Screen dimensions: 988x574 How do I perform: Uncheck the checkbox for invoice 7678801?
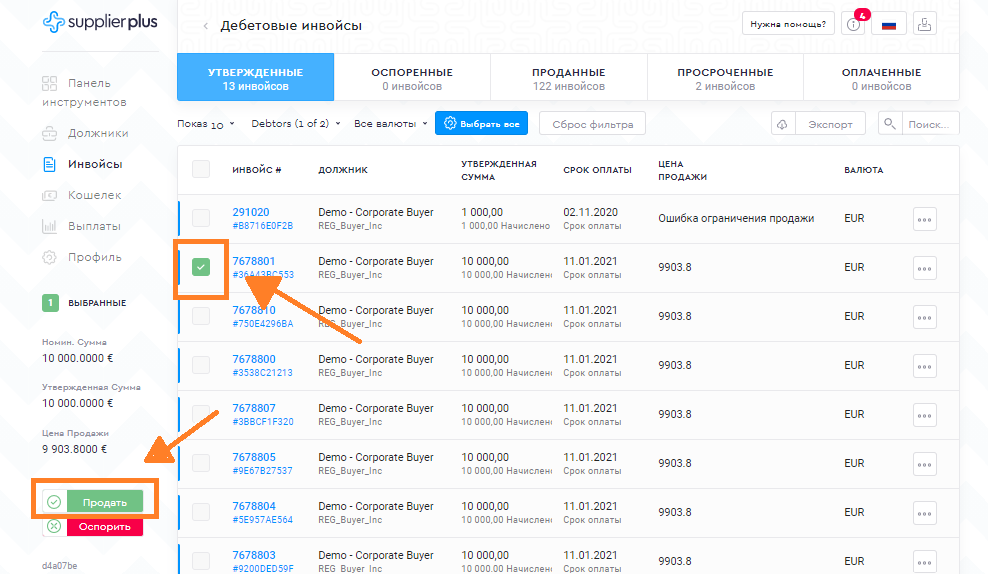click(201, 267)
